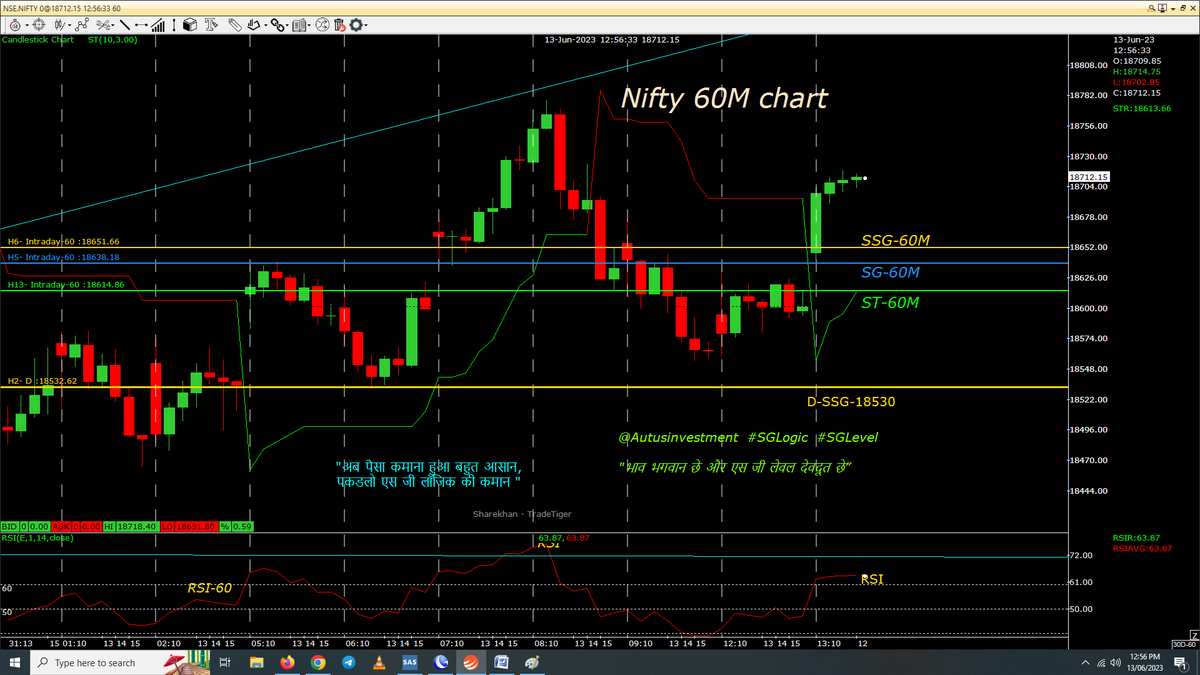Expand the settings gear dropdown arrow
The image size is (1200, 675).
tap(367, 25)
